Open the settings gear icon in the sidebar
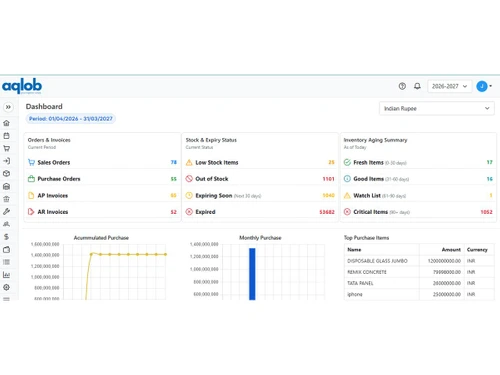 6,287
